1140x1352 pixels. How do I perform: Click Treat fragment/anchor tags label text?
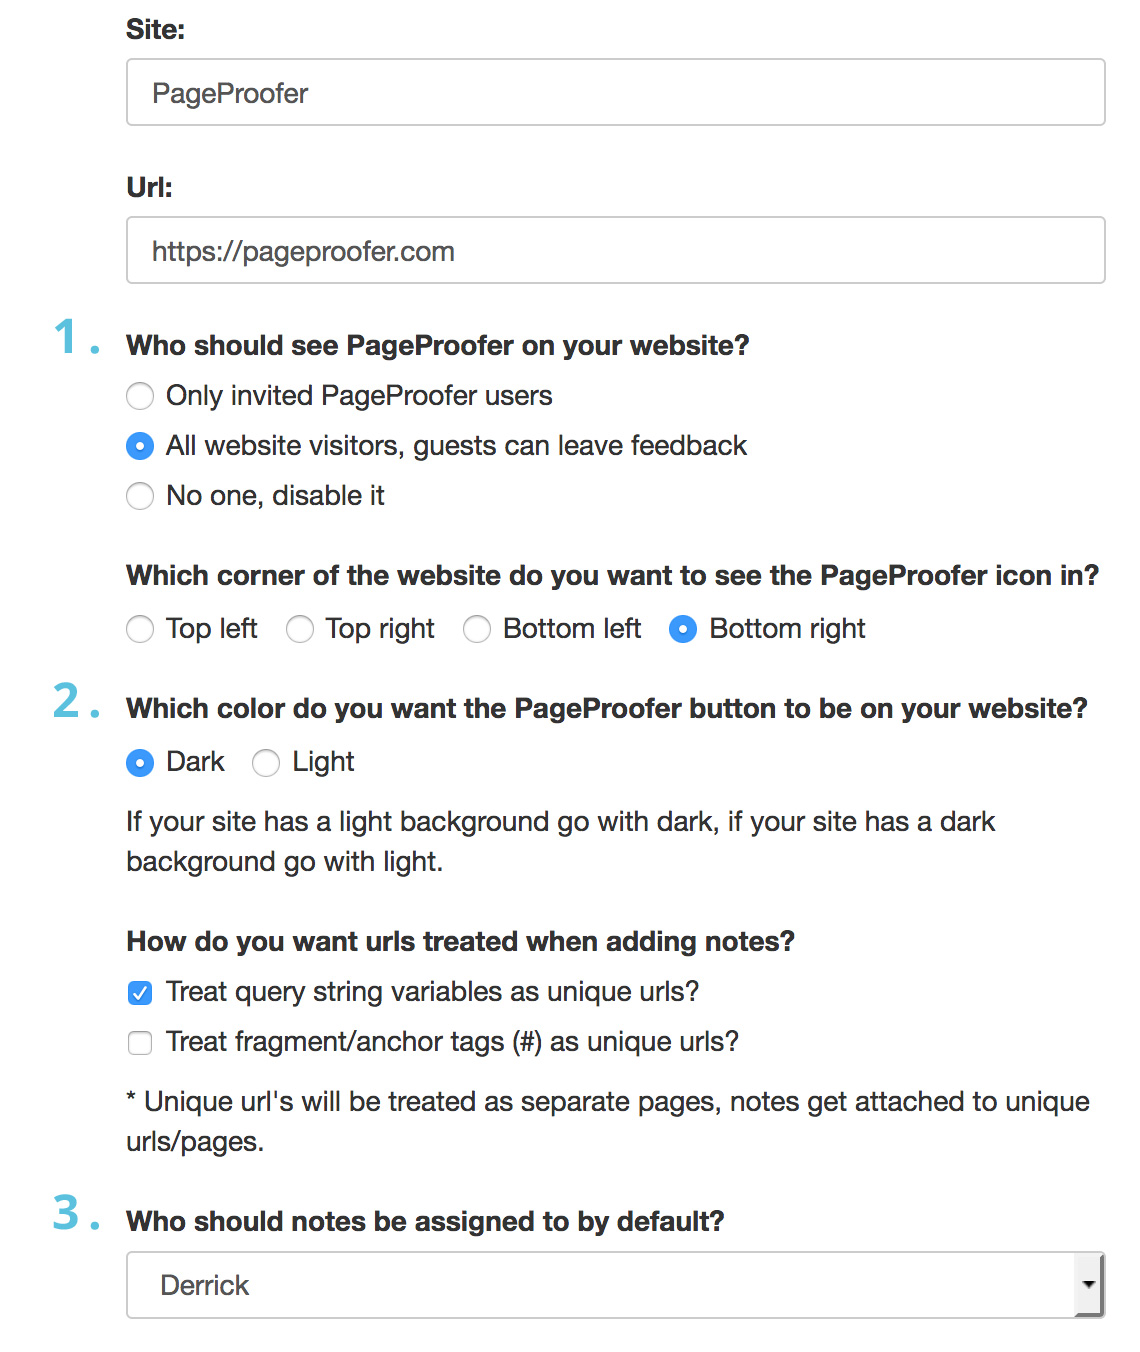(452, 1042)
